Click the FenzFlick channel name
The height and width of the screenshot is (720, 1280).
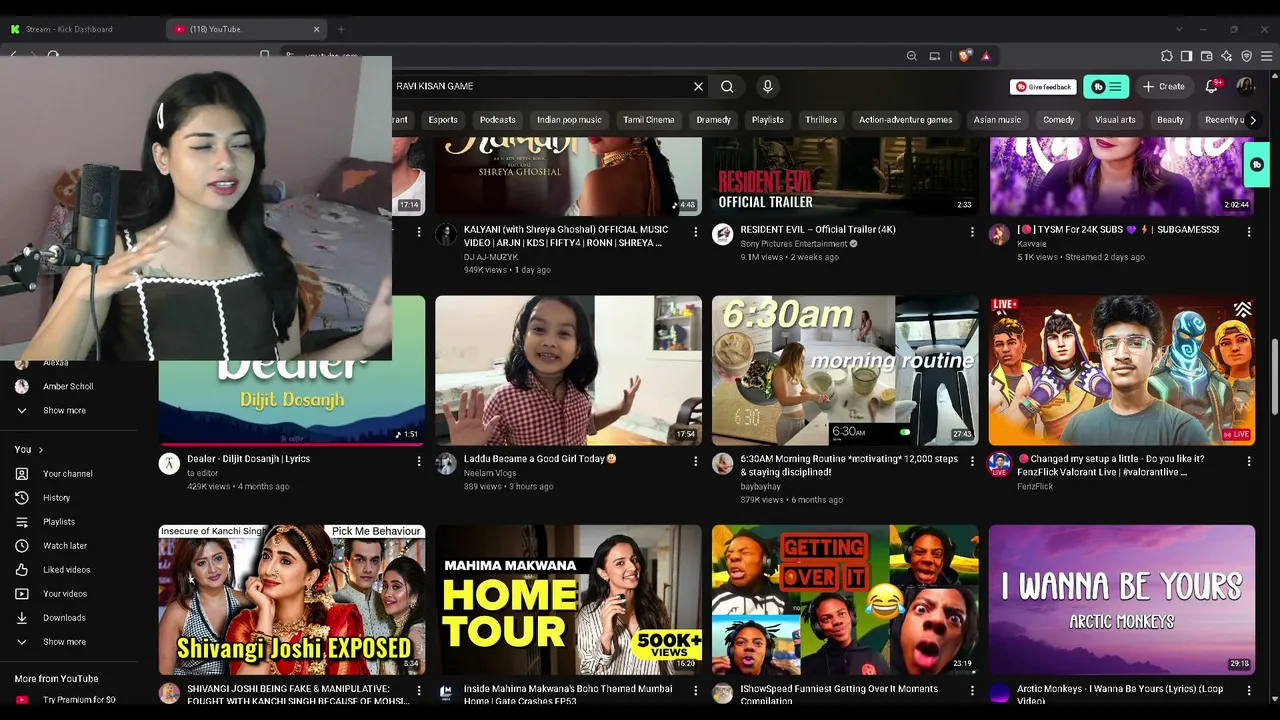pos(1035,486)
